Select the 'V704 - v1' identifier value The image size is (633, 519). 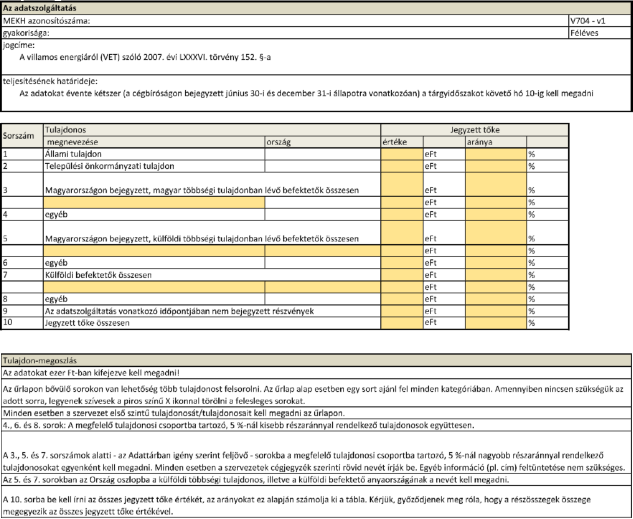click(587, 21)
